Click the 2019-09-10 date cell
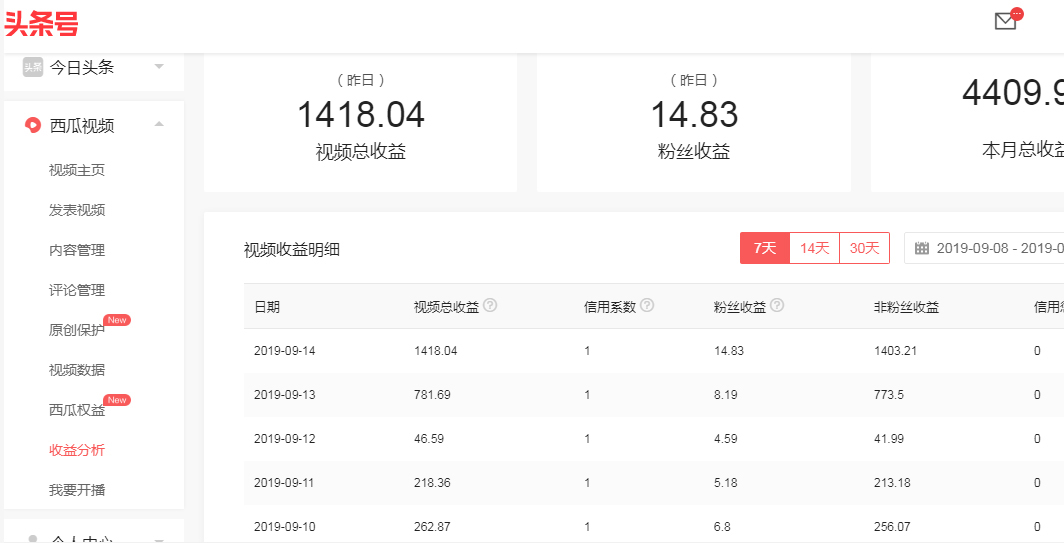Viewport: 1064px width, 543px height. [x=284, y=526]
